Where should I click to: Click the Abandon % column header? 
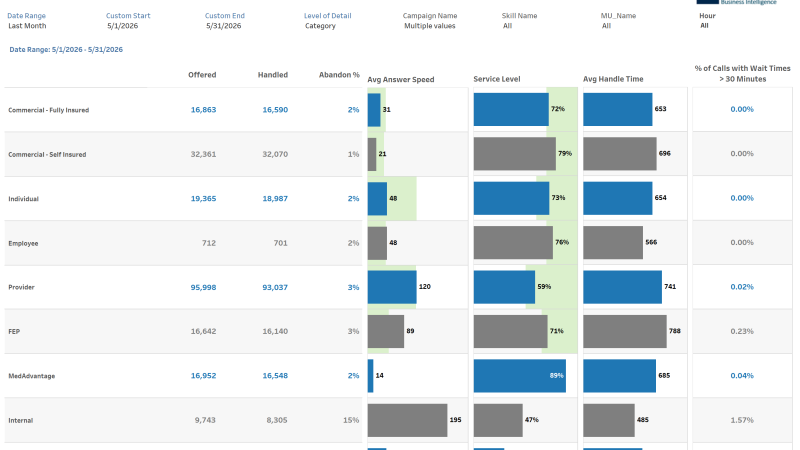pos(339,74)
